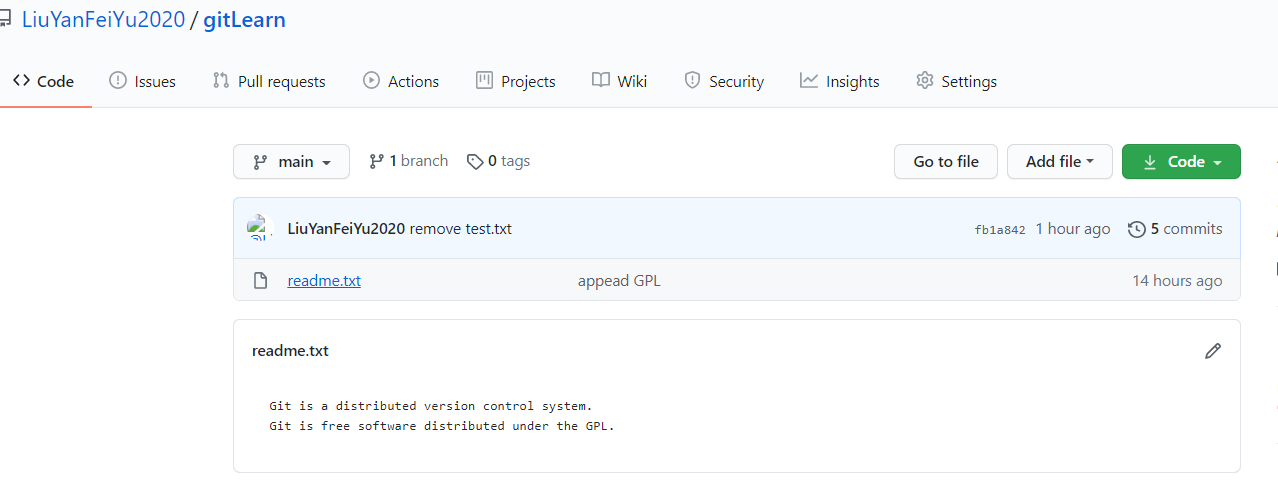
Task: View the Insights tab
Action: point(839,82)
